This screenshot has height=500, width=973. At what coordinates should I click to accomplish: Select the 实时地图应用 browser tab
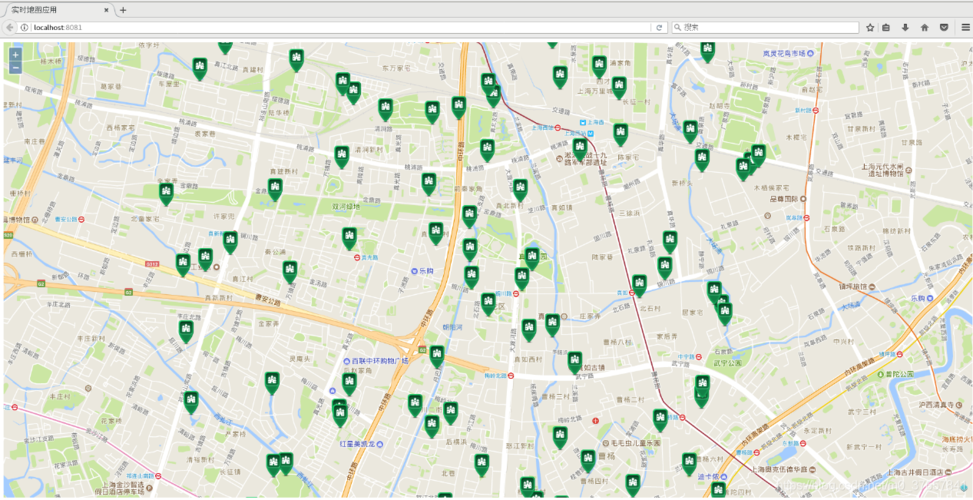[x=60, y=10]
